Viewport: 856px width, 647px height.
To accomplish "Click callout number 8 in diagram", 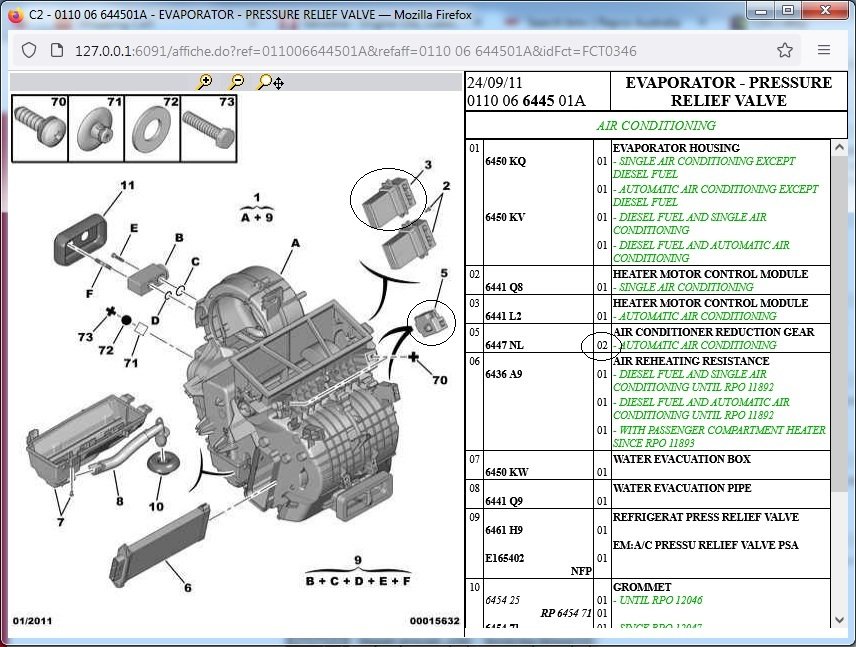I will click(x=120, y=501).
